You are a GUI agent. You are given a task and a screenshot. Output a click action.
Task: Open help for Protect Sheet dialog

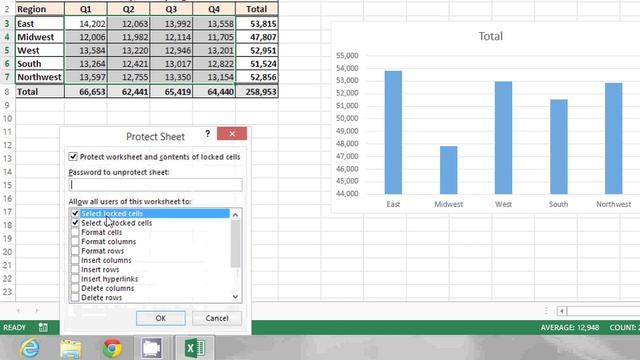click(208, 133)
